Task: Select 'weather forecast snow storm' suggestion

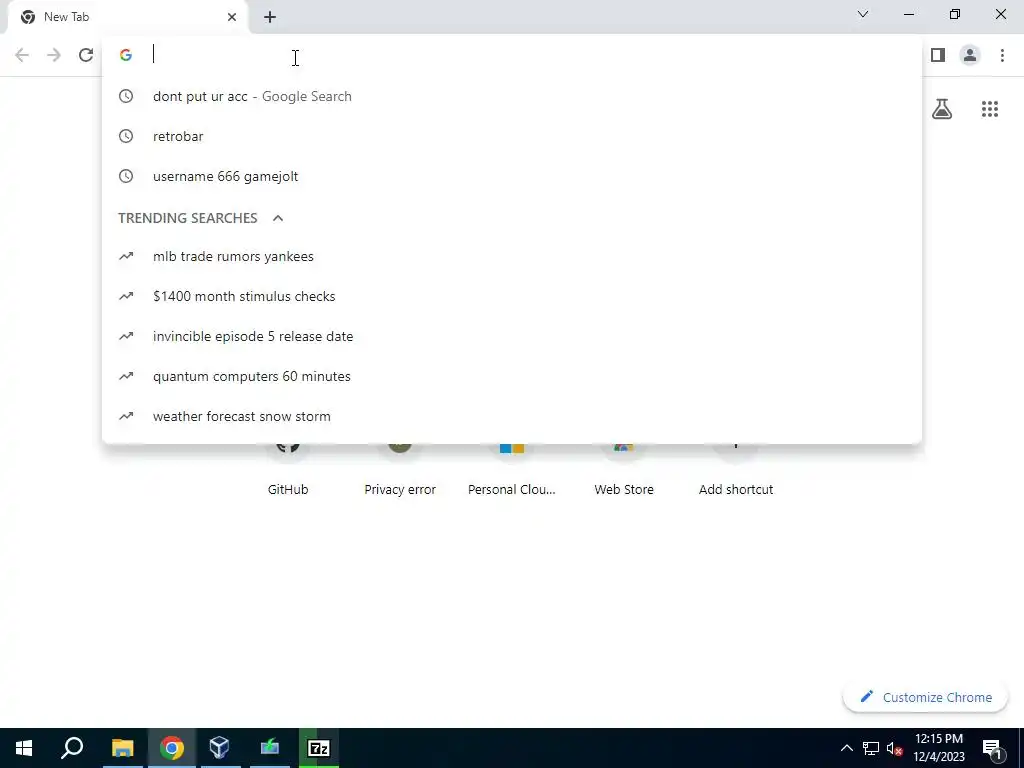Action: pos(512,416)
